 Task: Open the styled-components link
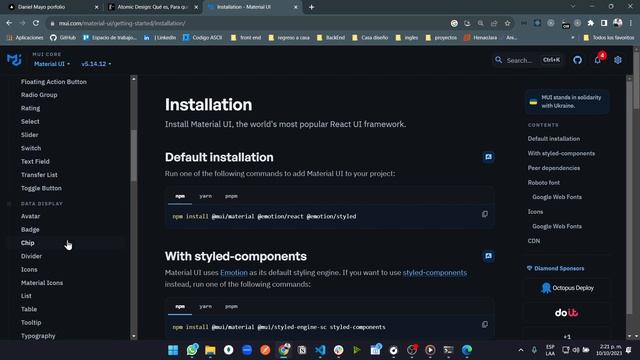pyautogui.click(x=435, y=273)
